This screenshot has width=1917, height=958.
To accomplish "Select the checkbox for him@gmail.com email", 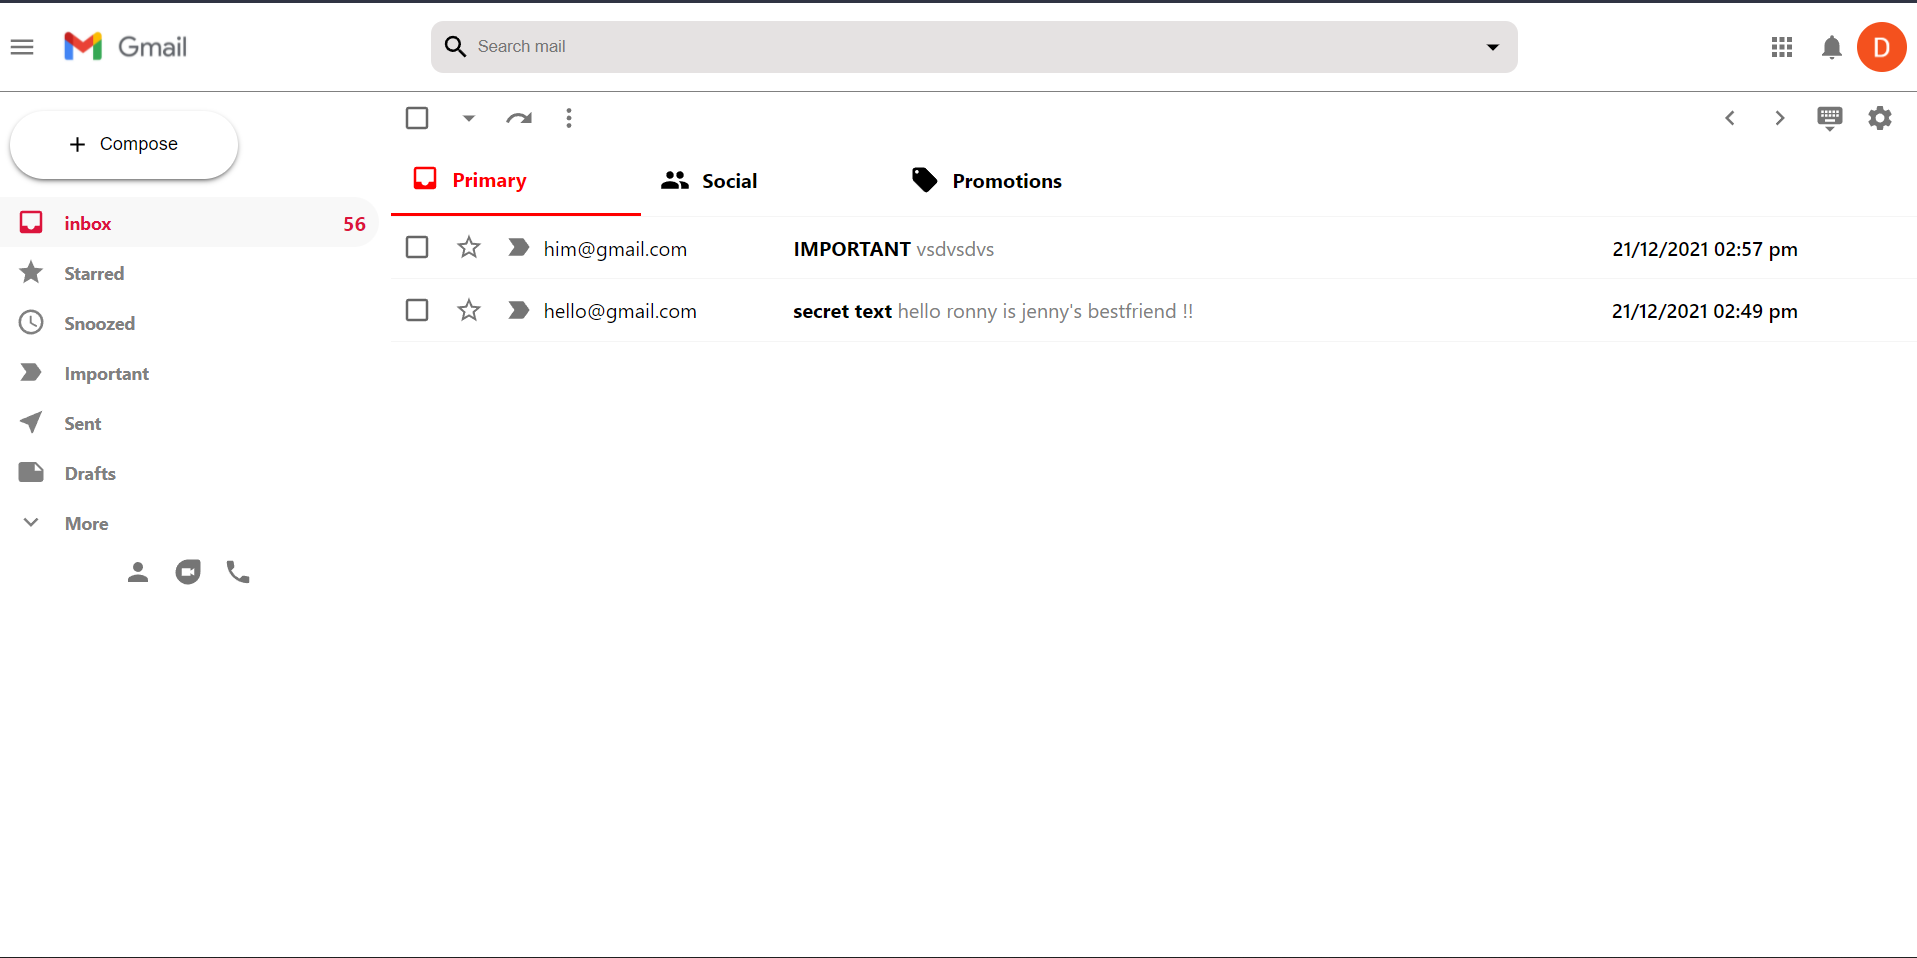I will click(x=417, y=247).
